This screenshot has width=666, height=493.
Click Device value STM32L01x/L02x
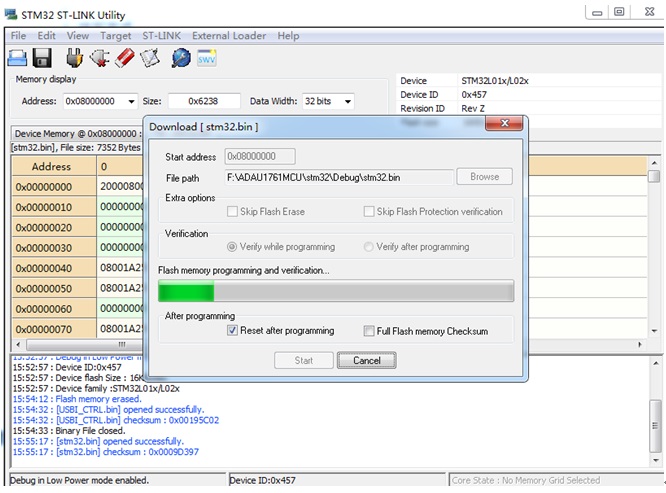(x=495, y=81)
